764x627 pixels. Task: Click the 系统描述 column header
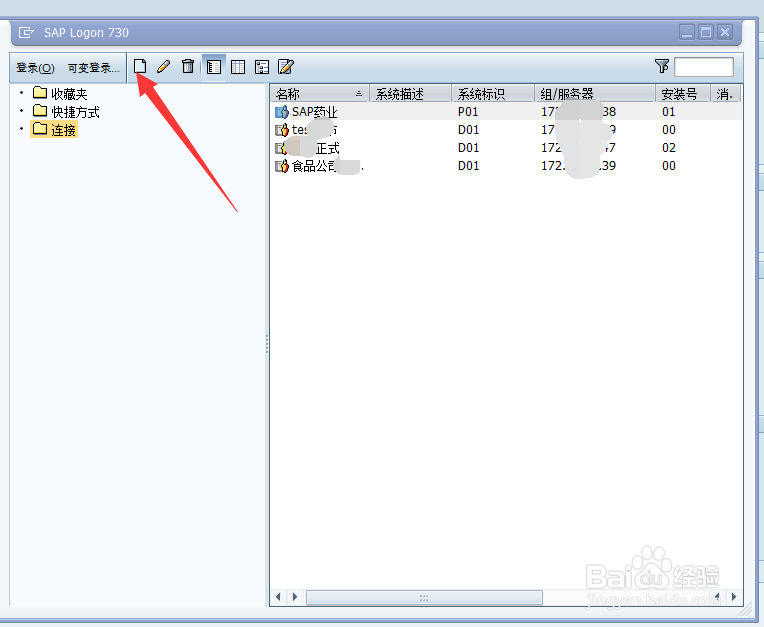[410, 94]
